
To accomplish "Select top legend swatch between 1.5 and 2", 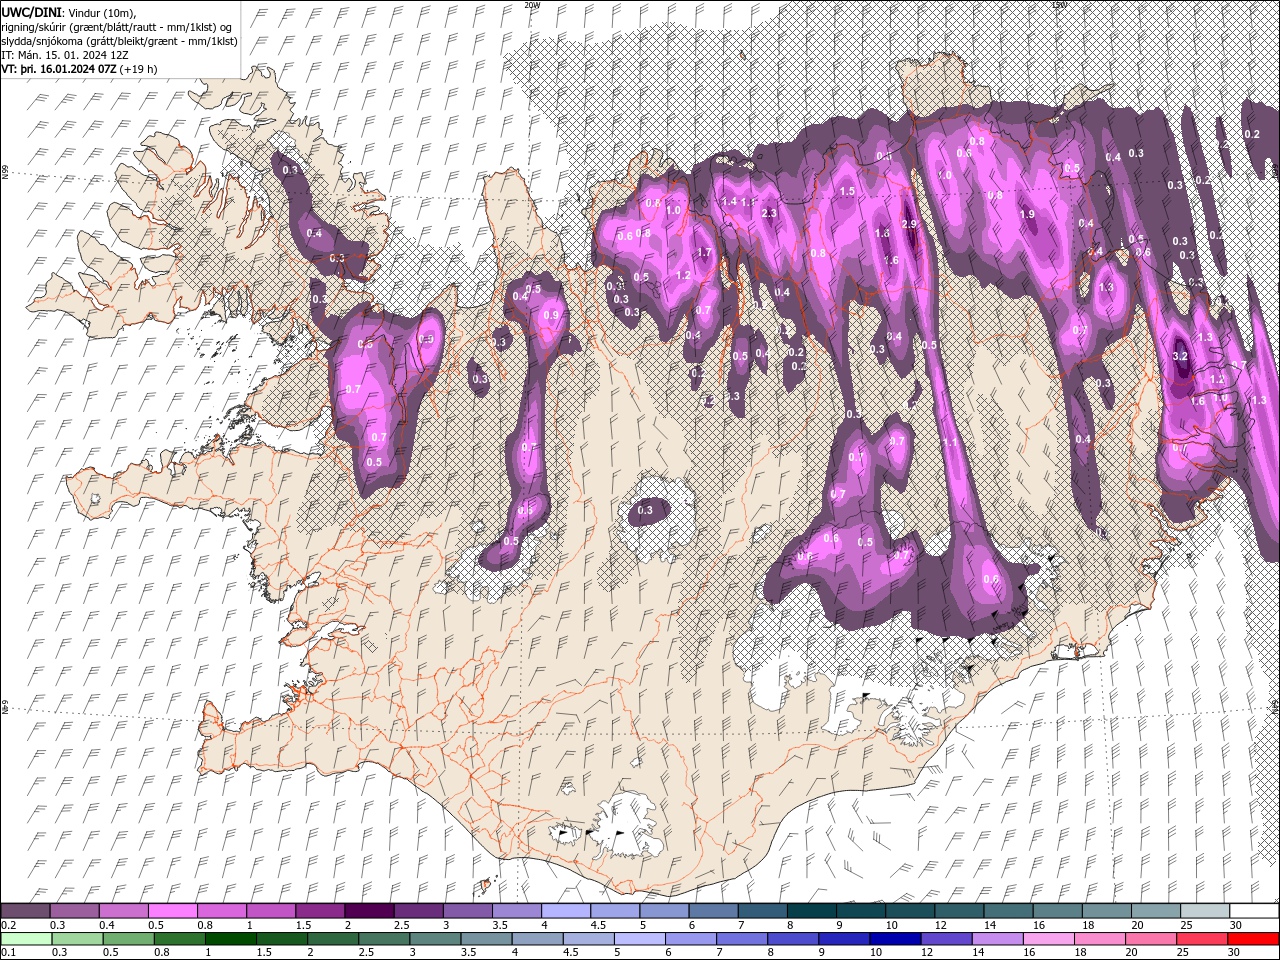I will [x=321, y=911].
